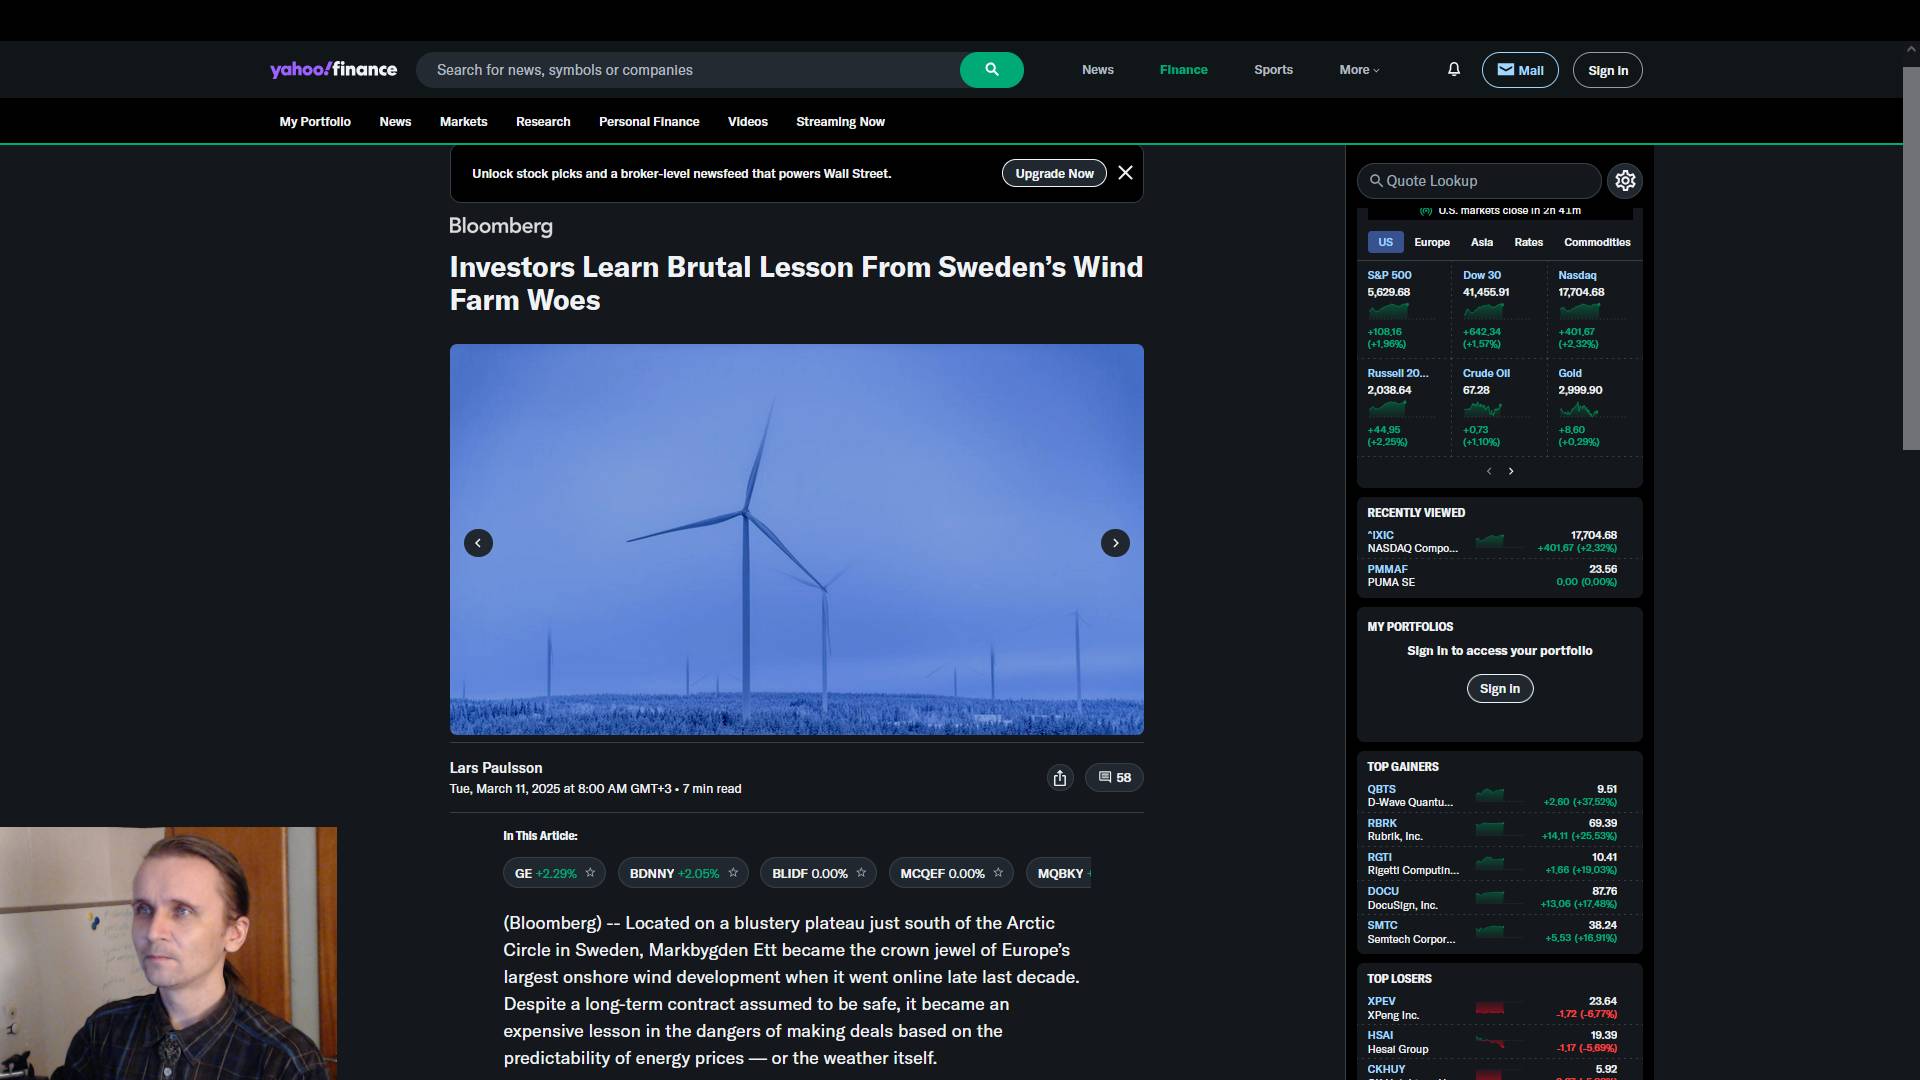Image resolution: width=1920 pixels, height=1080 pixels.
Task: Click the Upgrade Now button
Action: pyautogui.click(x=1054, y=173)
